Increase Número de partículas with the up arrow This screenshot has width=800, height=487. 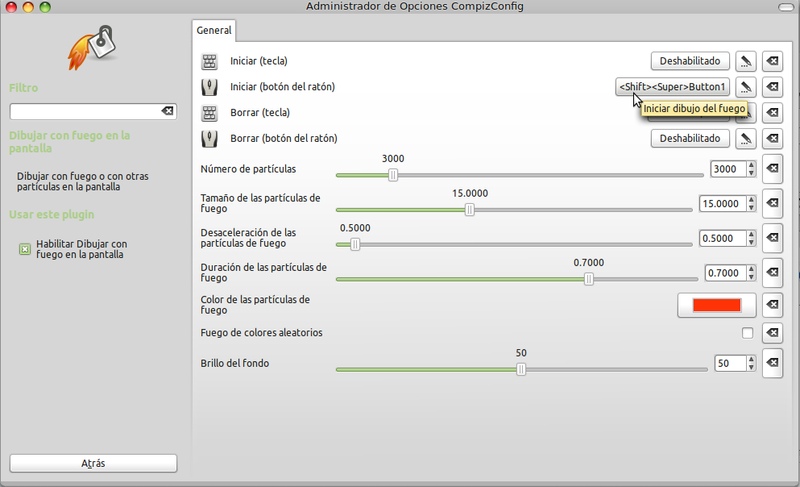(x=751, y=166)
